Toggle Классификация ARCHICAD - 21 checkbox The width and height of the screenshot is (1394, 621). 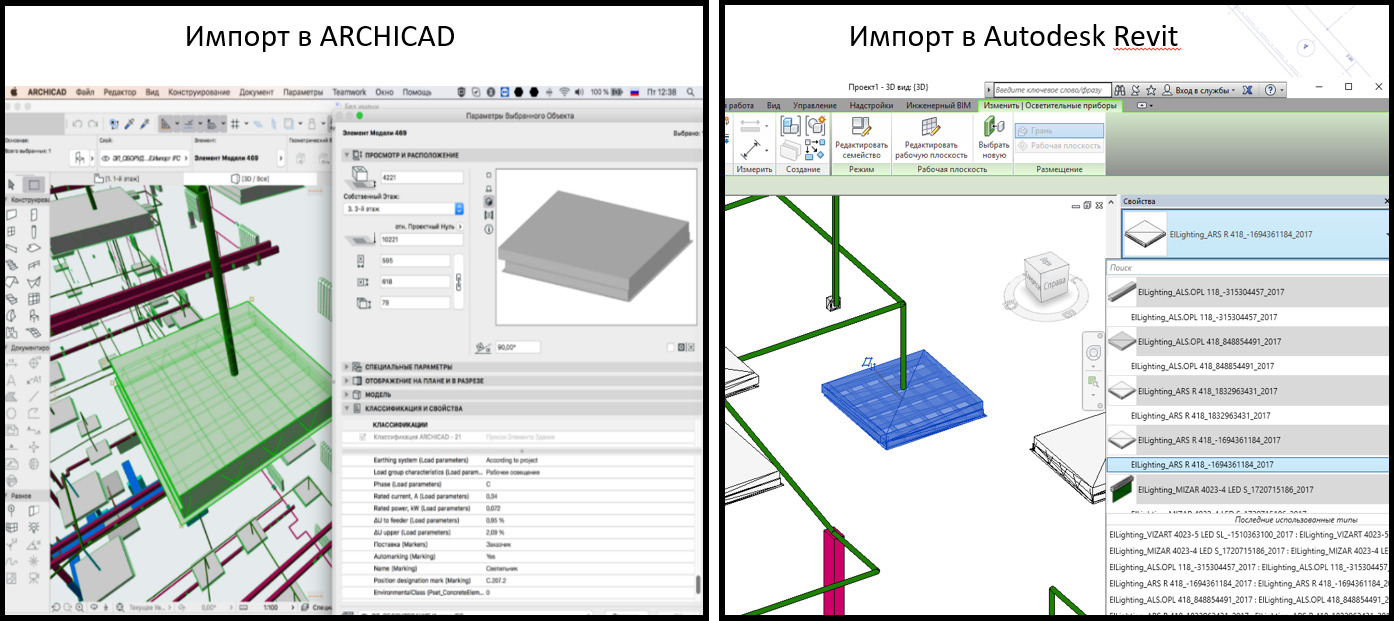(x=362, y=437)
